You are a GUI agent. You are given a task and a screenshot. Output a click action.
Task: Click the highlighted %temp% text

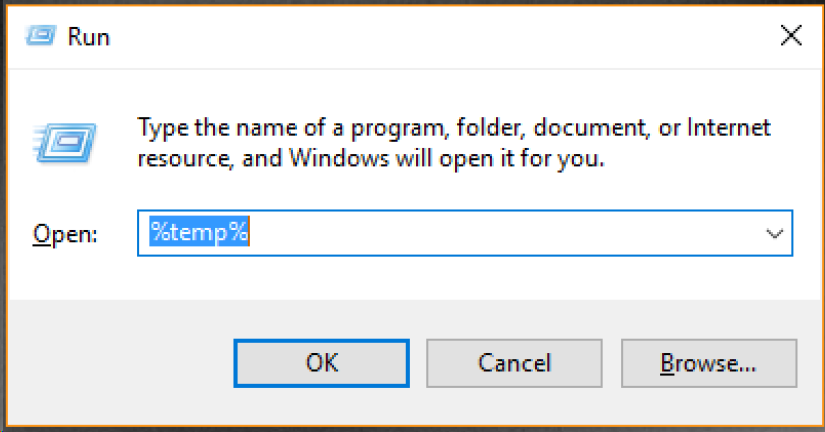pos(199,232)
